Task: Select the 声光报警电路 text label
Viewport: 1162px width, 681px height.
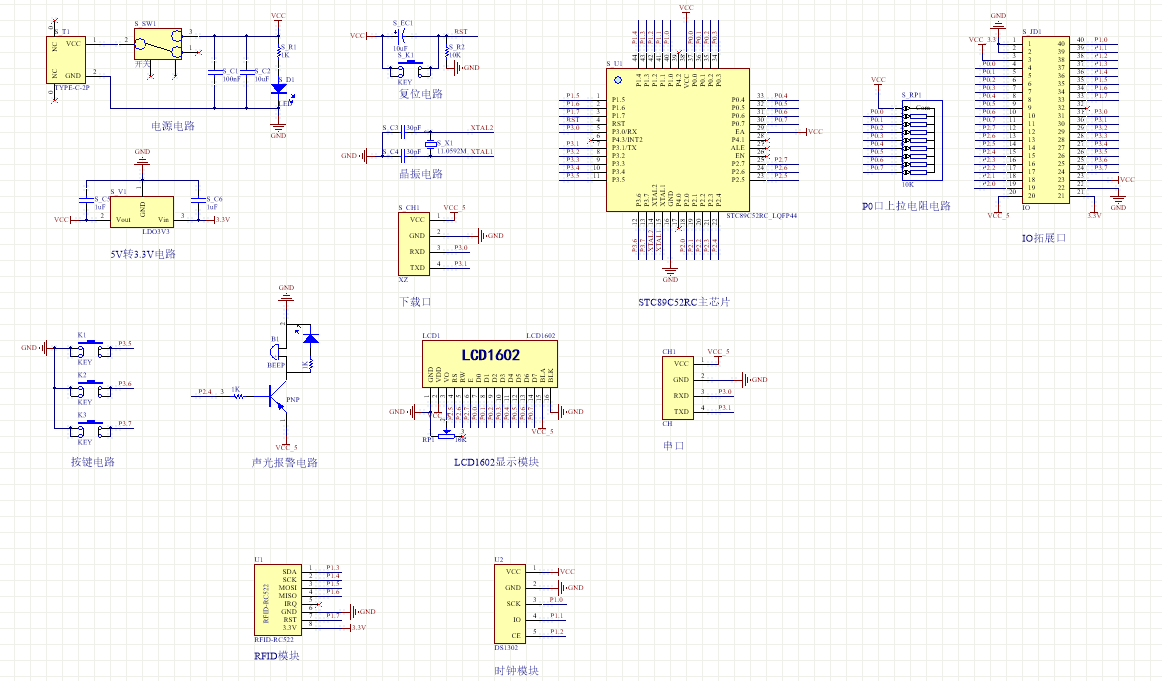Action: [284, 463]
